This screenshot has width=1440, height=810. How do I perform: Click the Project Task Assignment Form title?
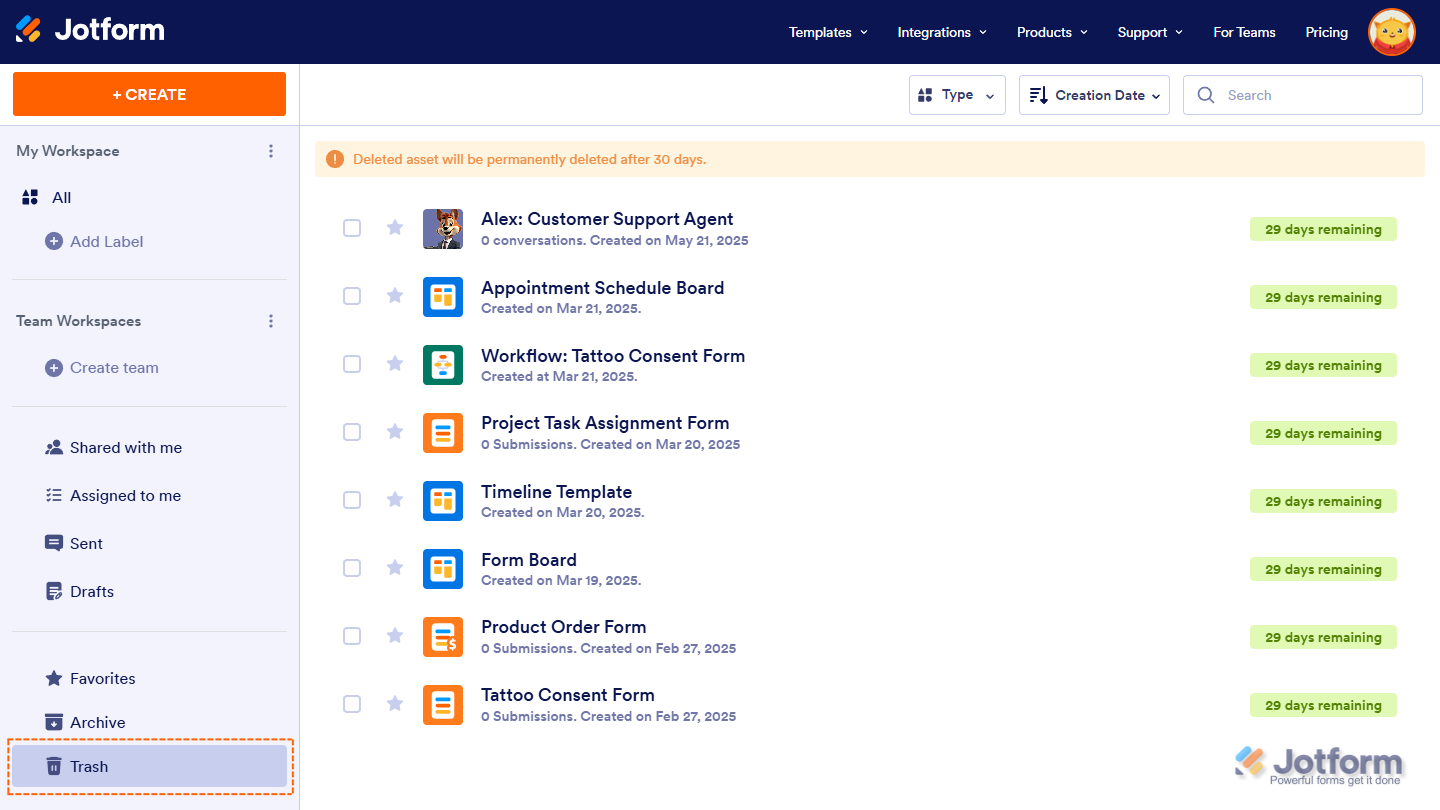605,423
